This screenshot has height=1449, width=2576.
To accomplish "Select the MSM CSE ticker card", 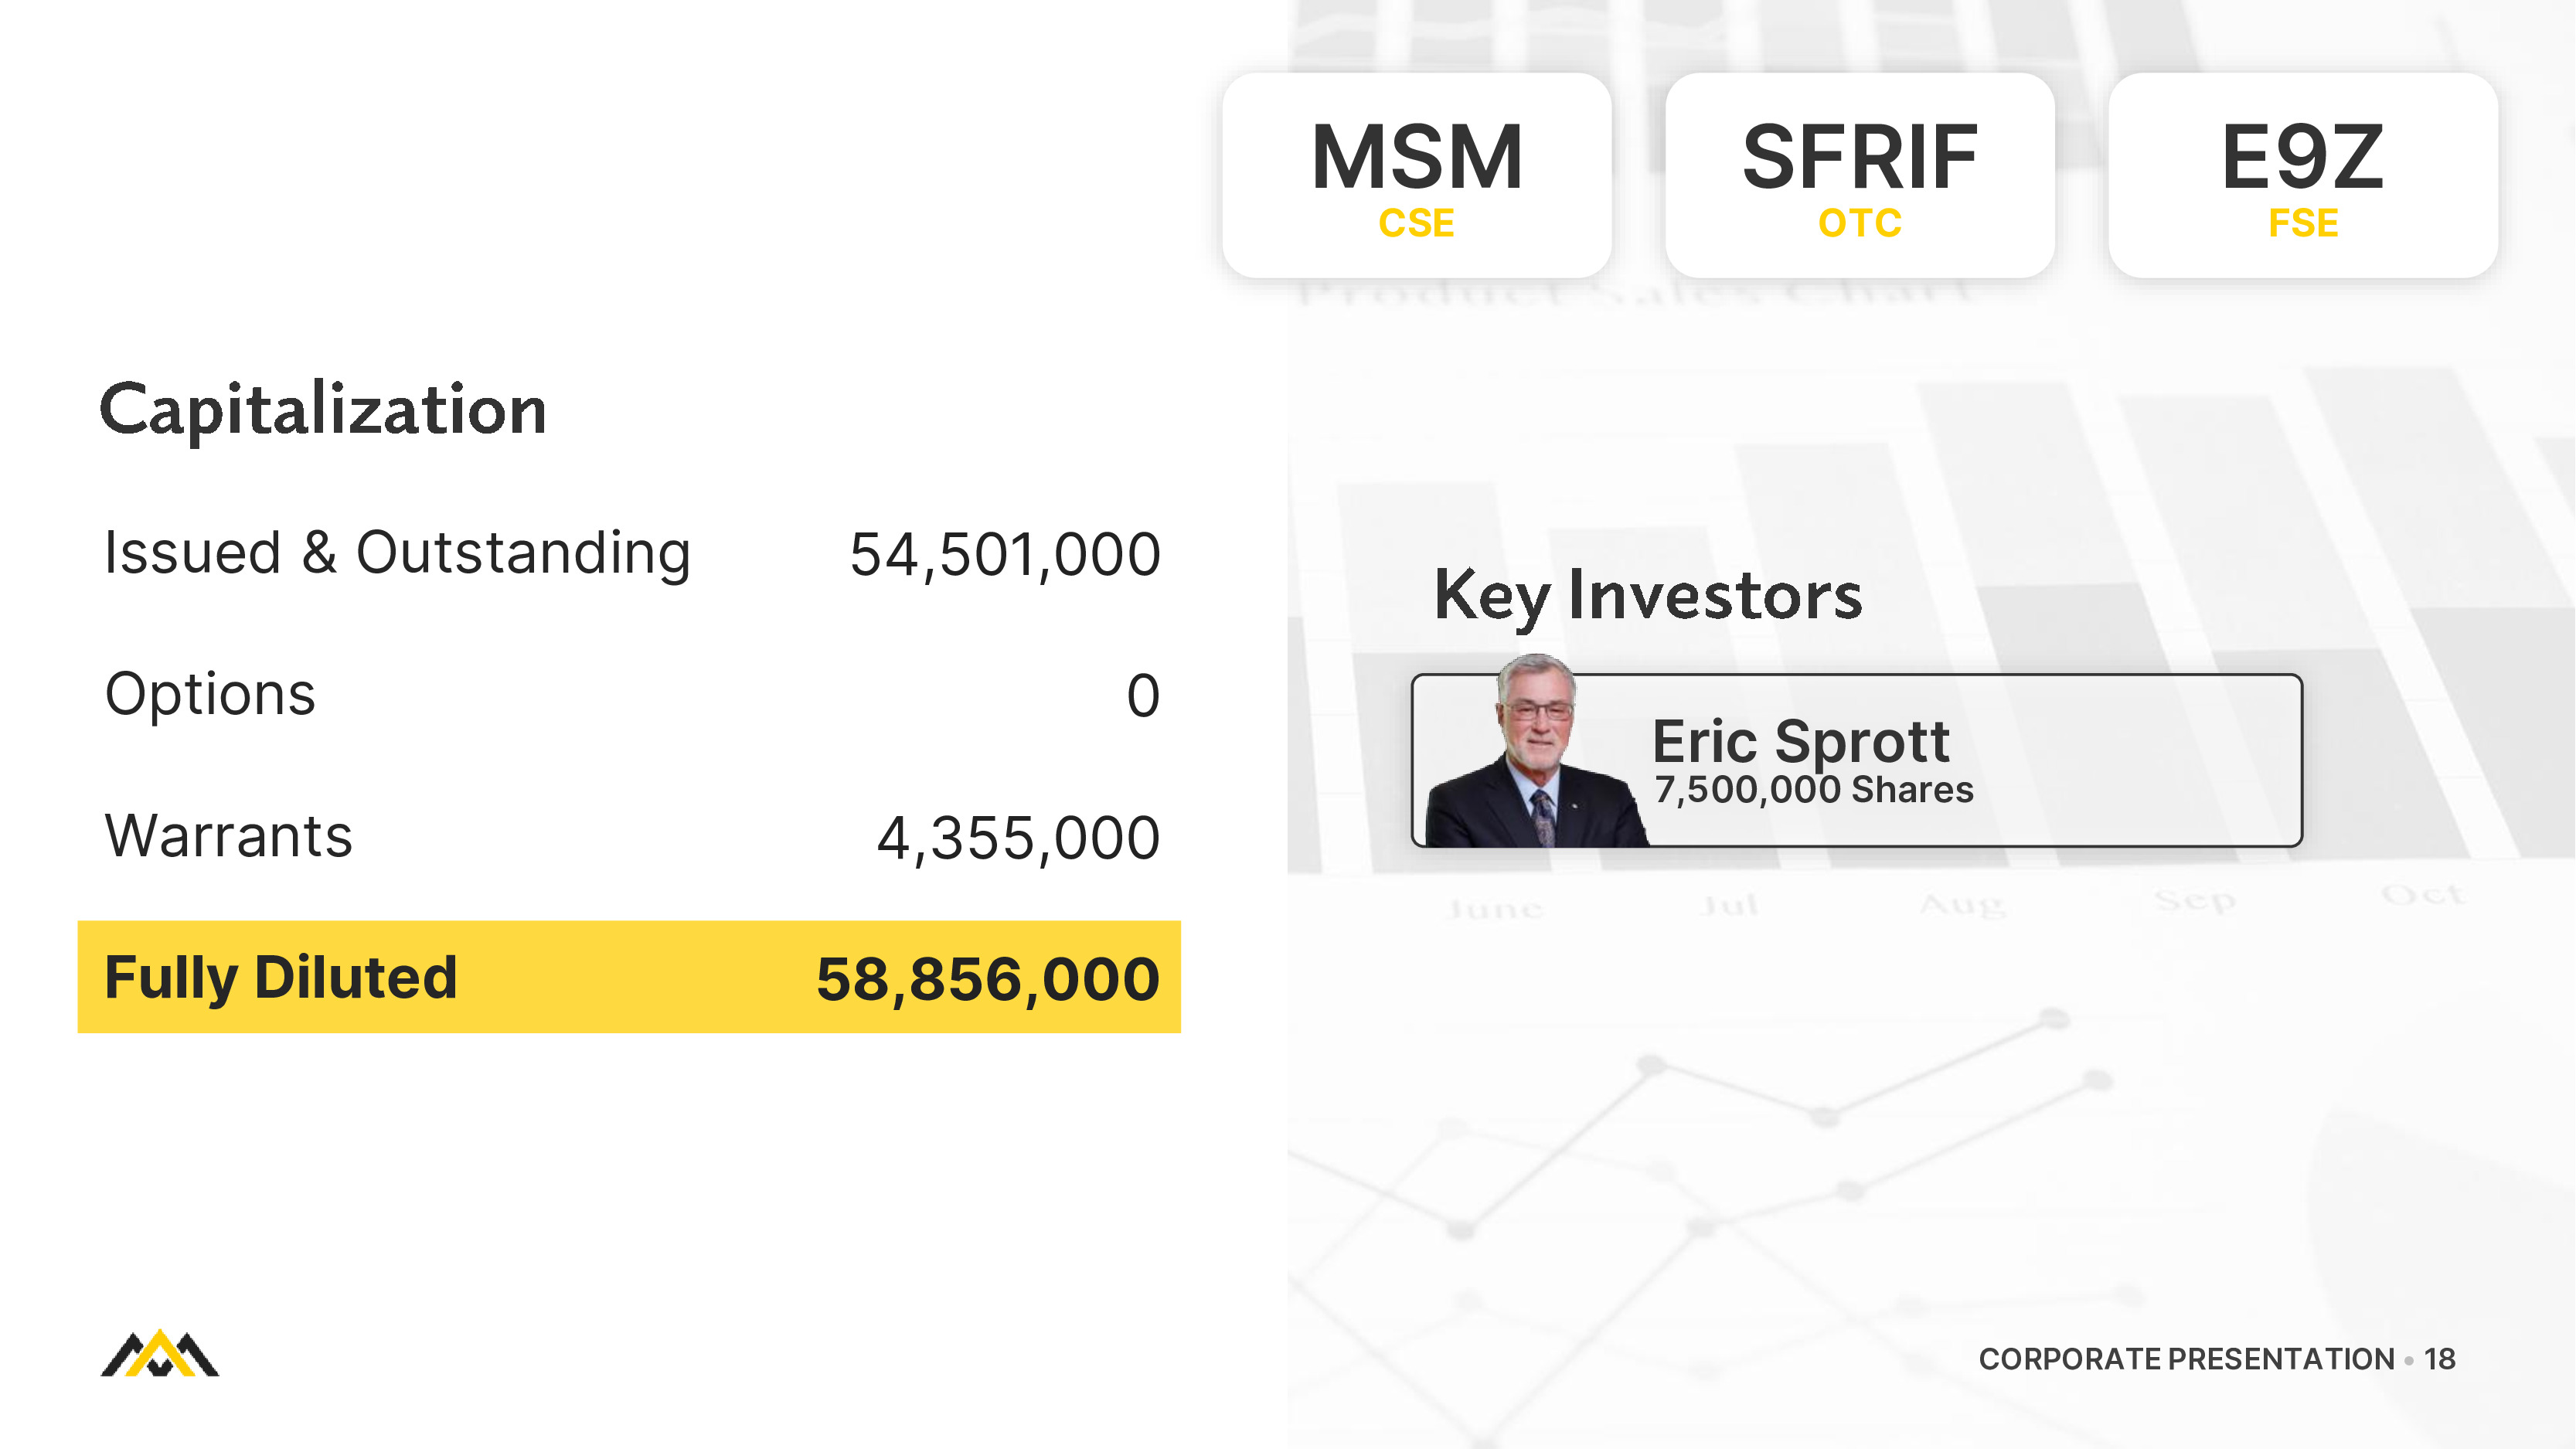I will point(1416,176).
